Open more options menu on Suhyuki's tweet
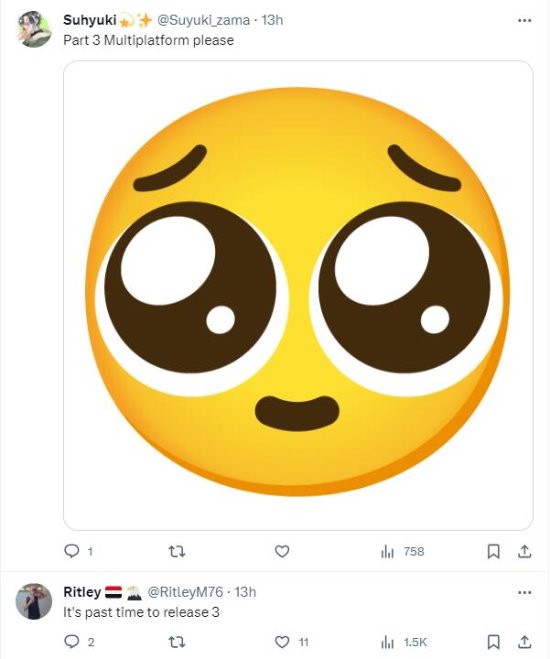Viewport: 550px width, 659px height. pos(524,20)
